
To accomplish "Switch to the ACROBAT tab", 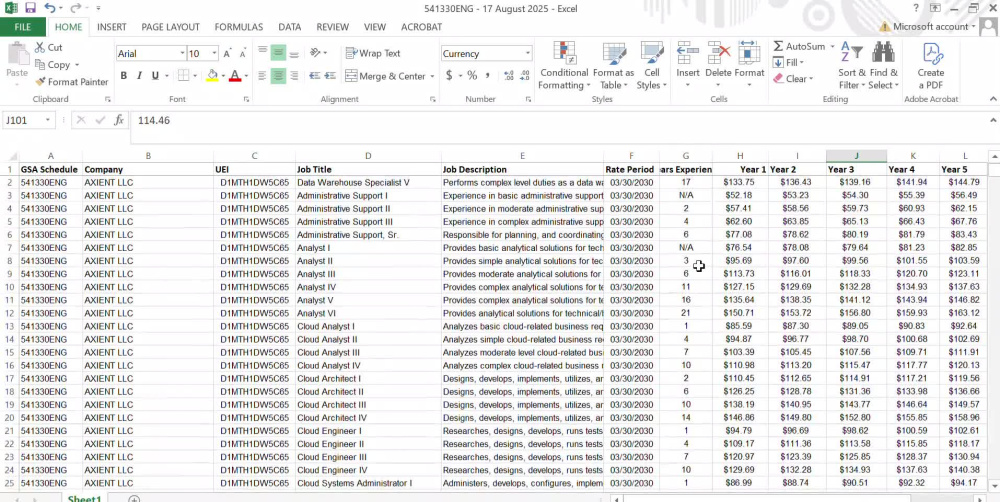I will pyautogui.click(x=421, y=27).
